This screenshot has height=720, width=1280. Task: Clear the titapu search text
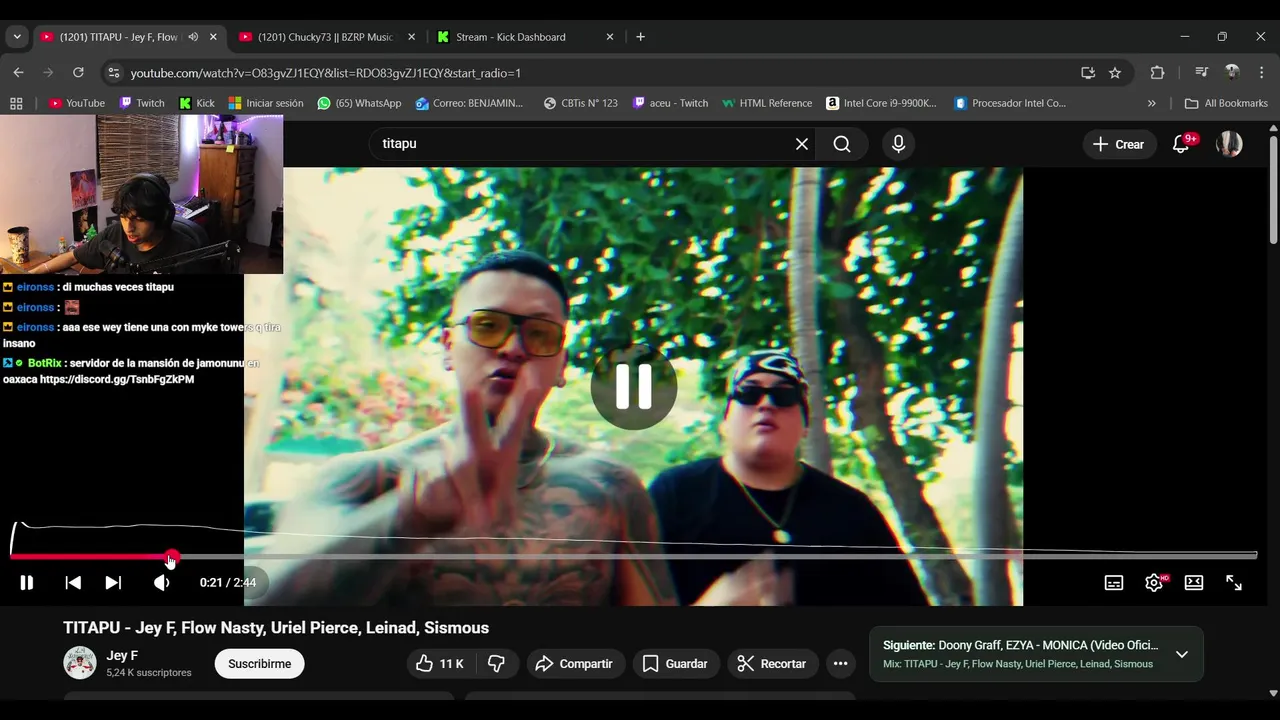802,144
